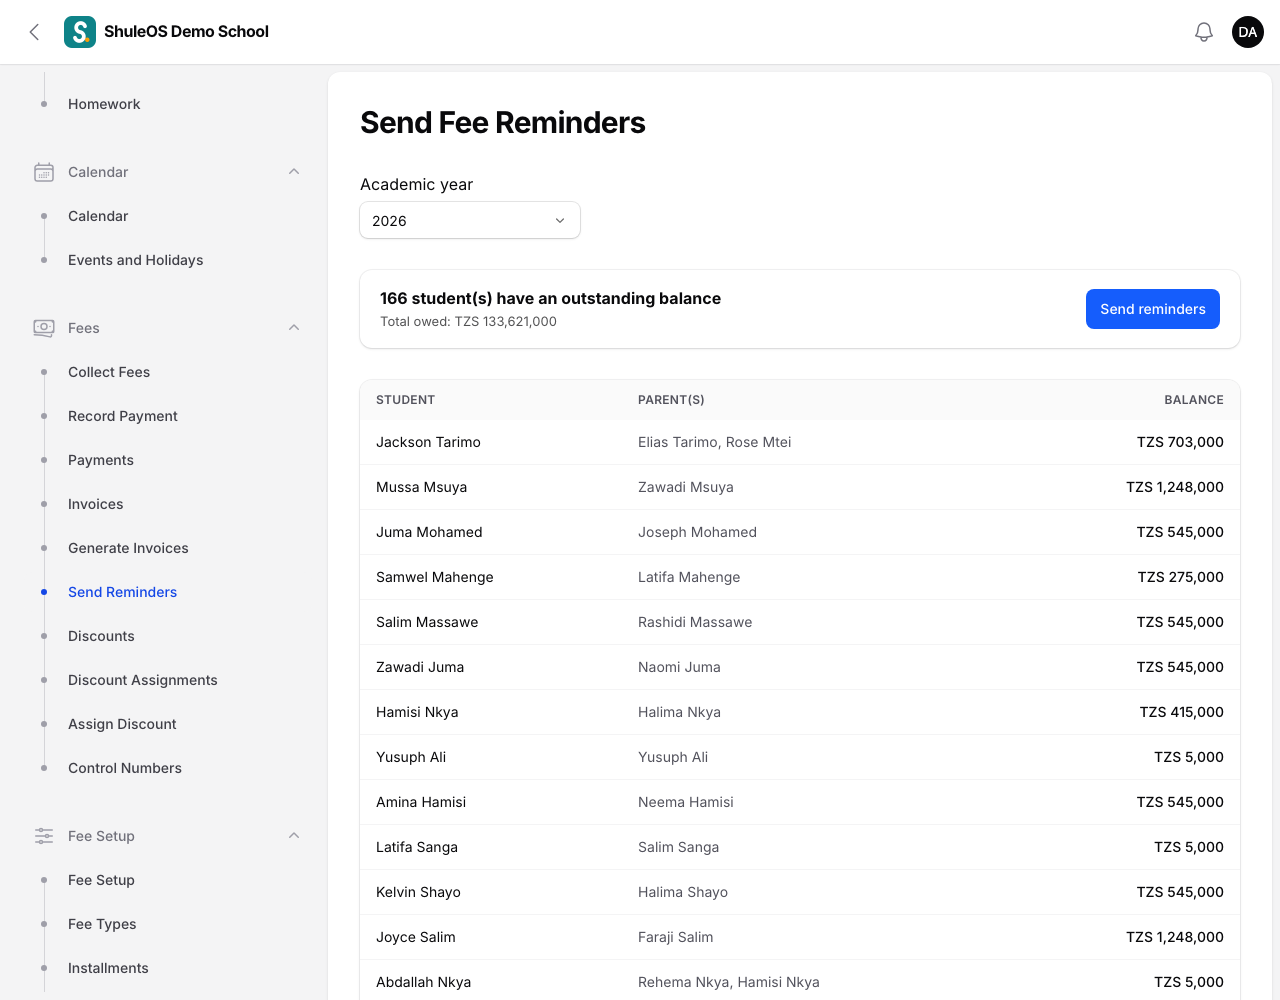Click parents Rehema Nkya, Hamisi Nkya
The image size is (1280, 1000).
(x=729, y=982)
